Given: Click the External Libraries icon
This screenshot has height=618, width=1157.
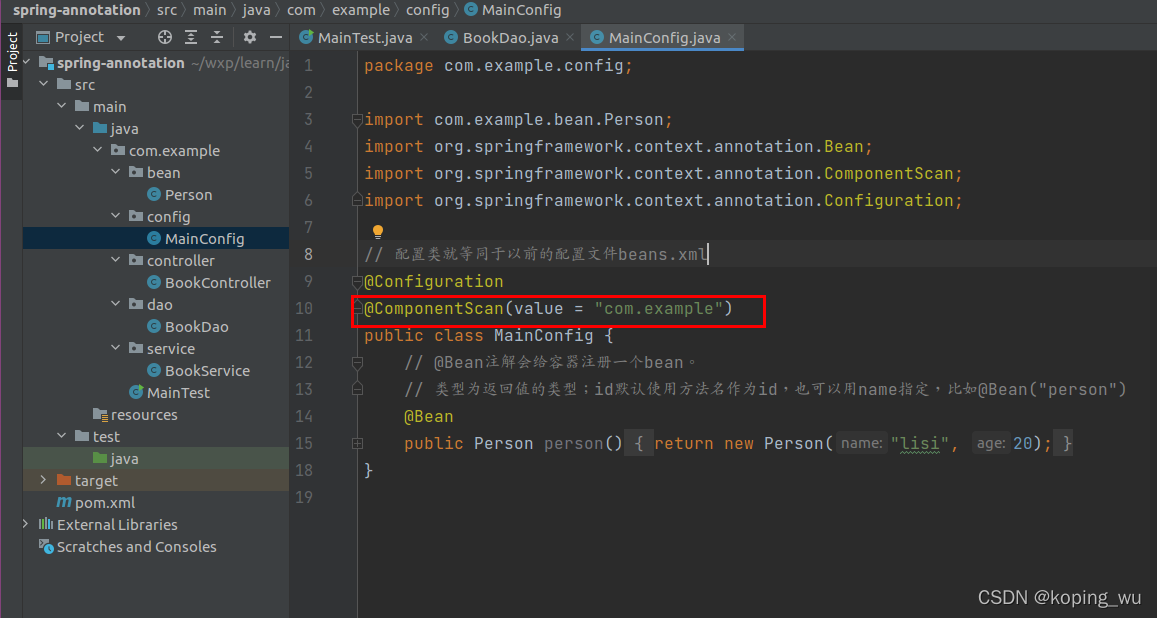Looking at the screenshot, I should point(46,524).
